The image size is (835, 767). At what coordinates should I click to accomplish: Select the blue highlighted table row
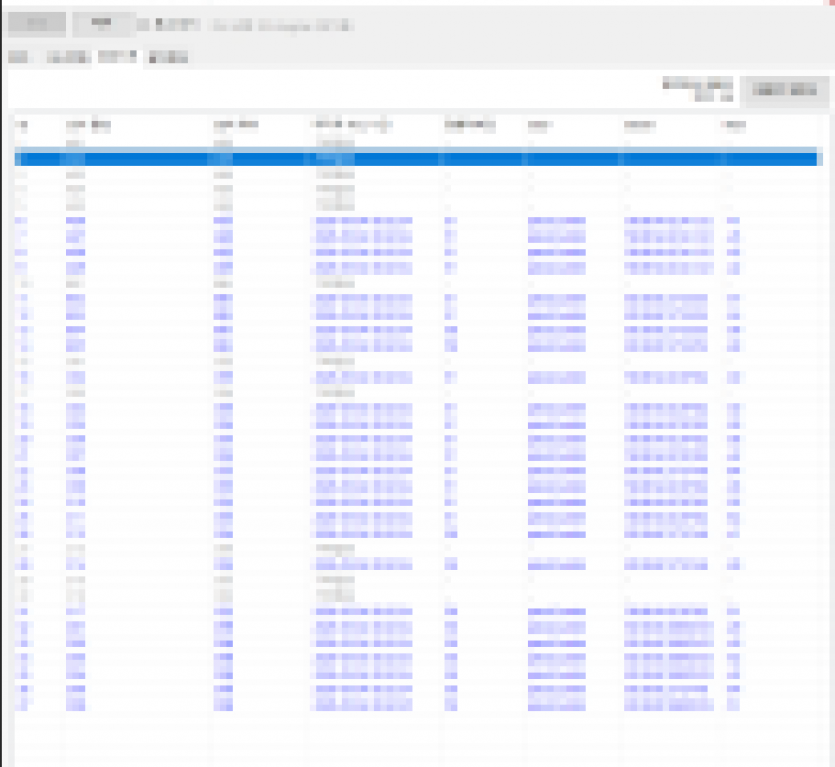[418, 159]
